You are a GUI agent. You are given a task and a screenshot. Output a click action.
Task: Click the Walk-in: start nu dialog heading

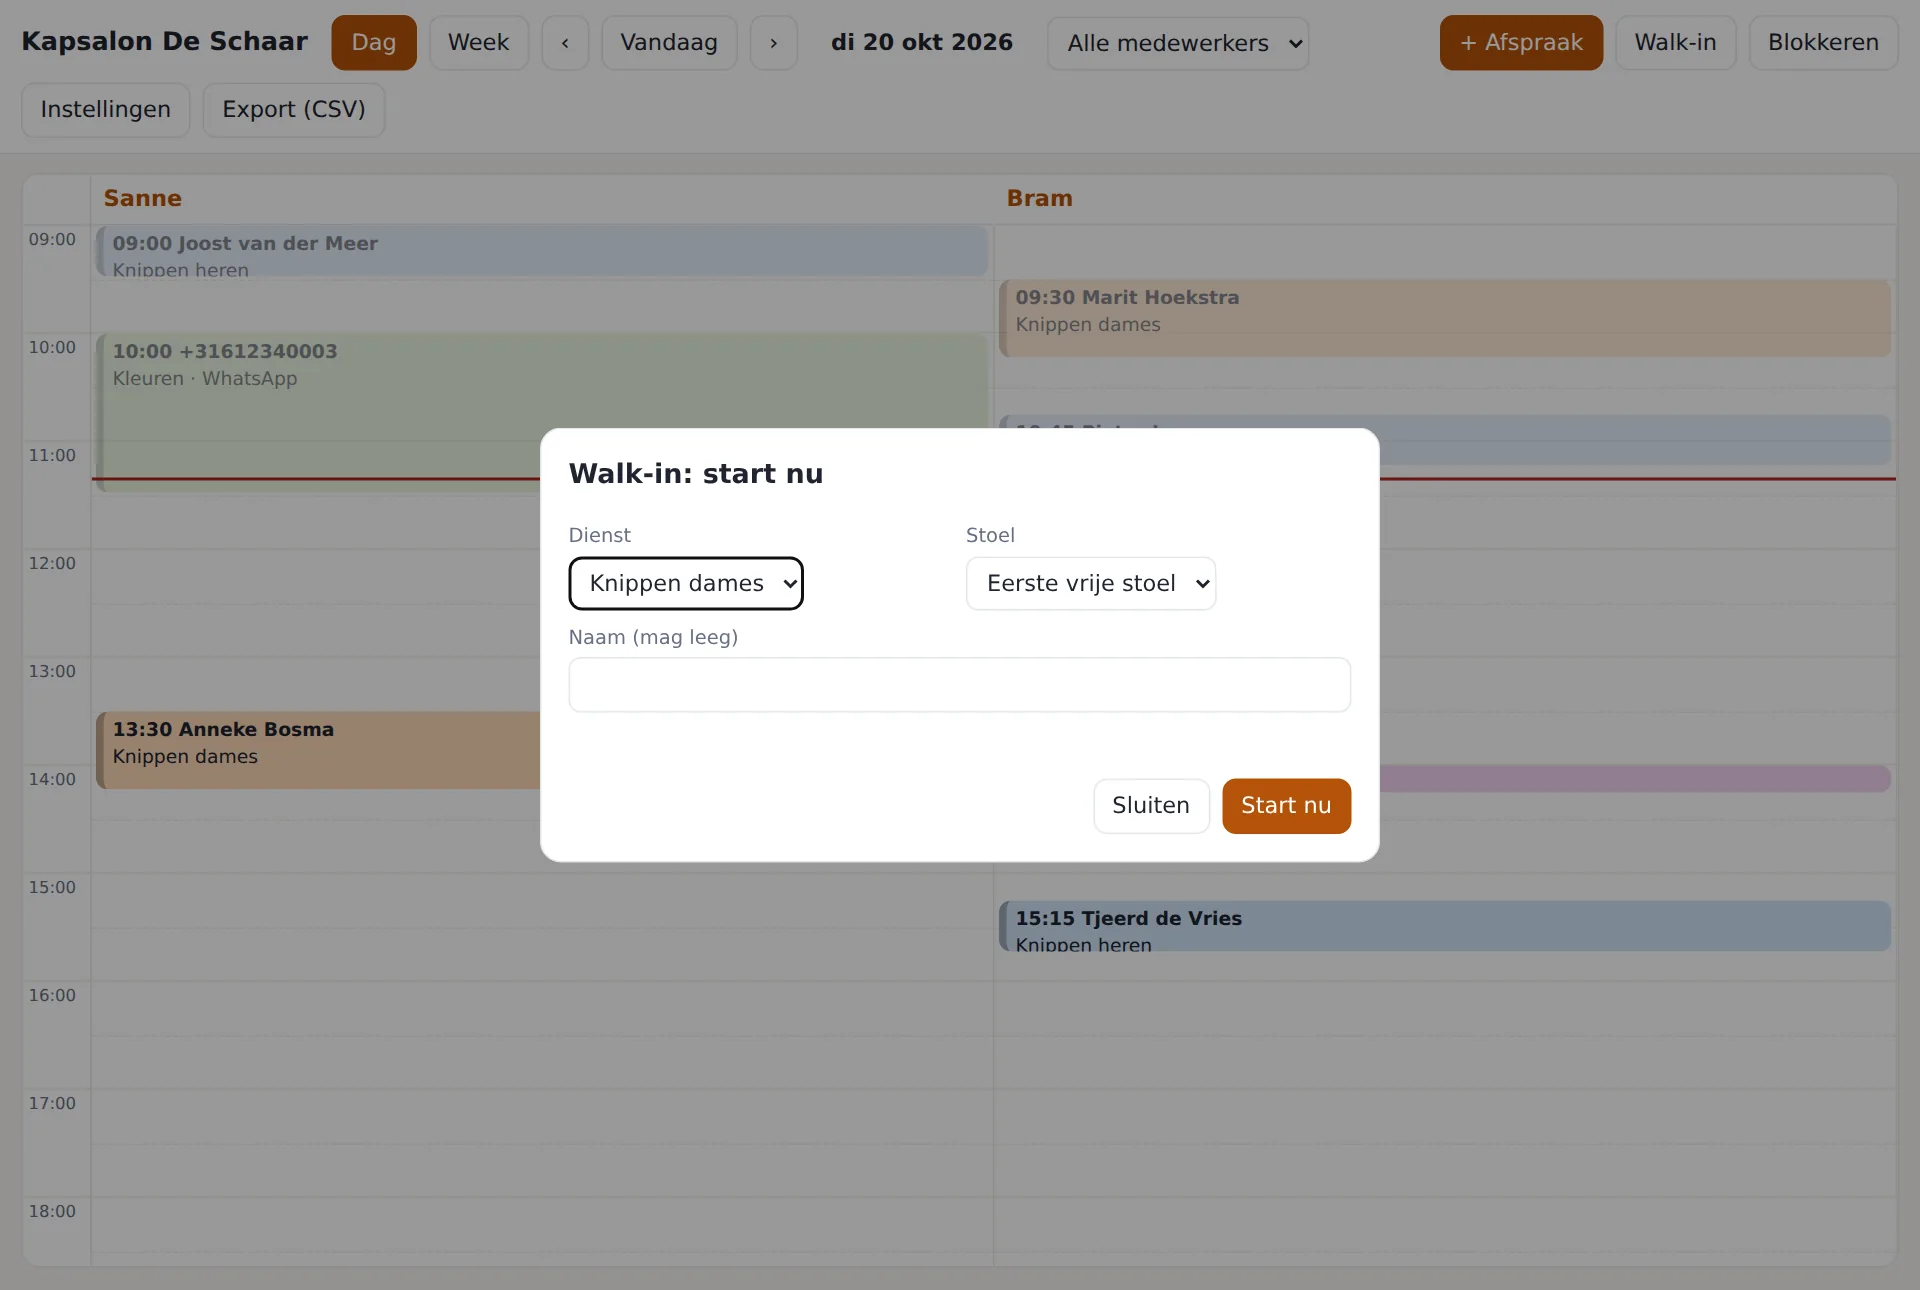click(696, 474)
